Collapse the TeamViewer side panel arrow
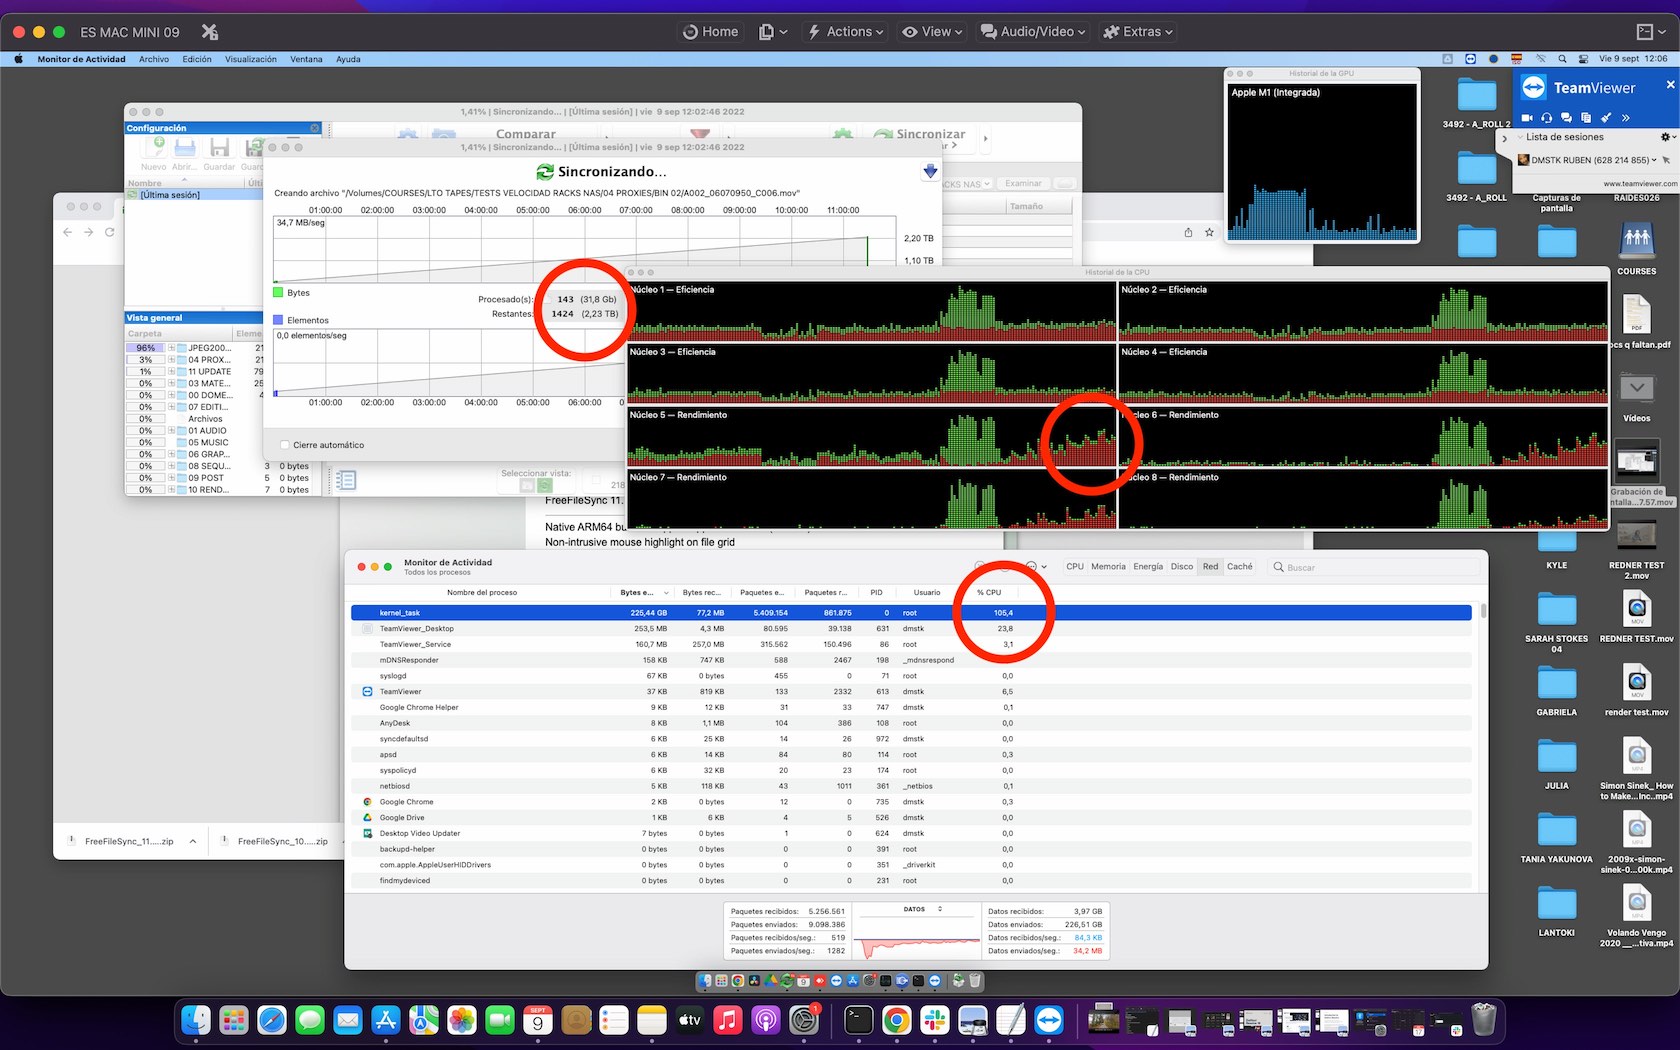 point(1504,139)
